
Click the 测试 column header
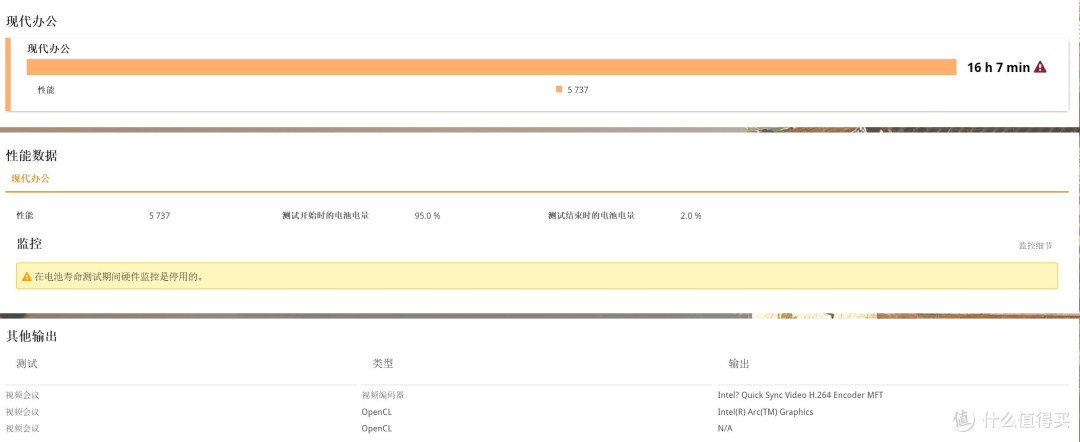[27, 364]
